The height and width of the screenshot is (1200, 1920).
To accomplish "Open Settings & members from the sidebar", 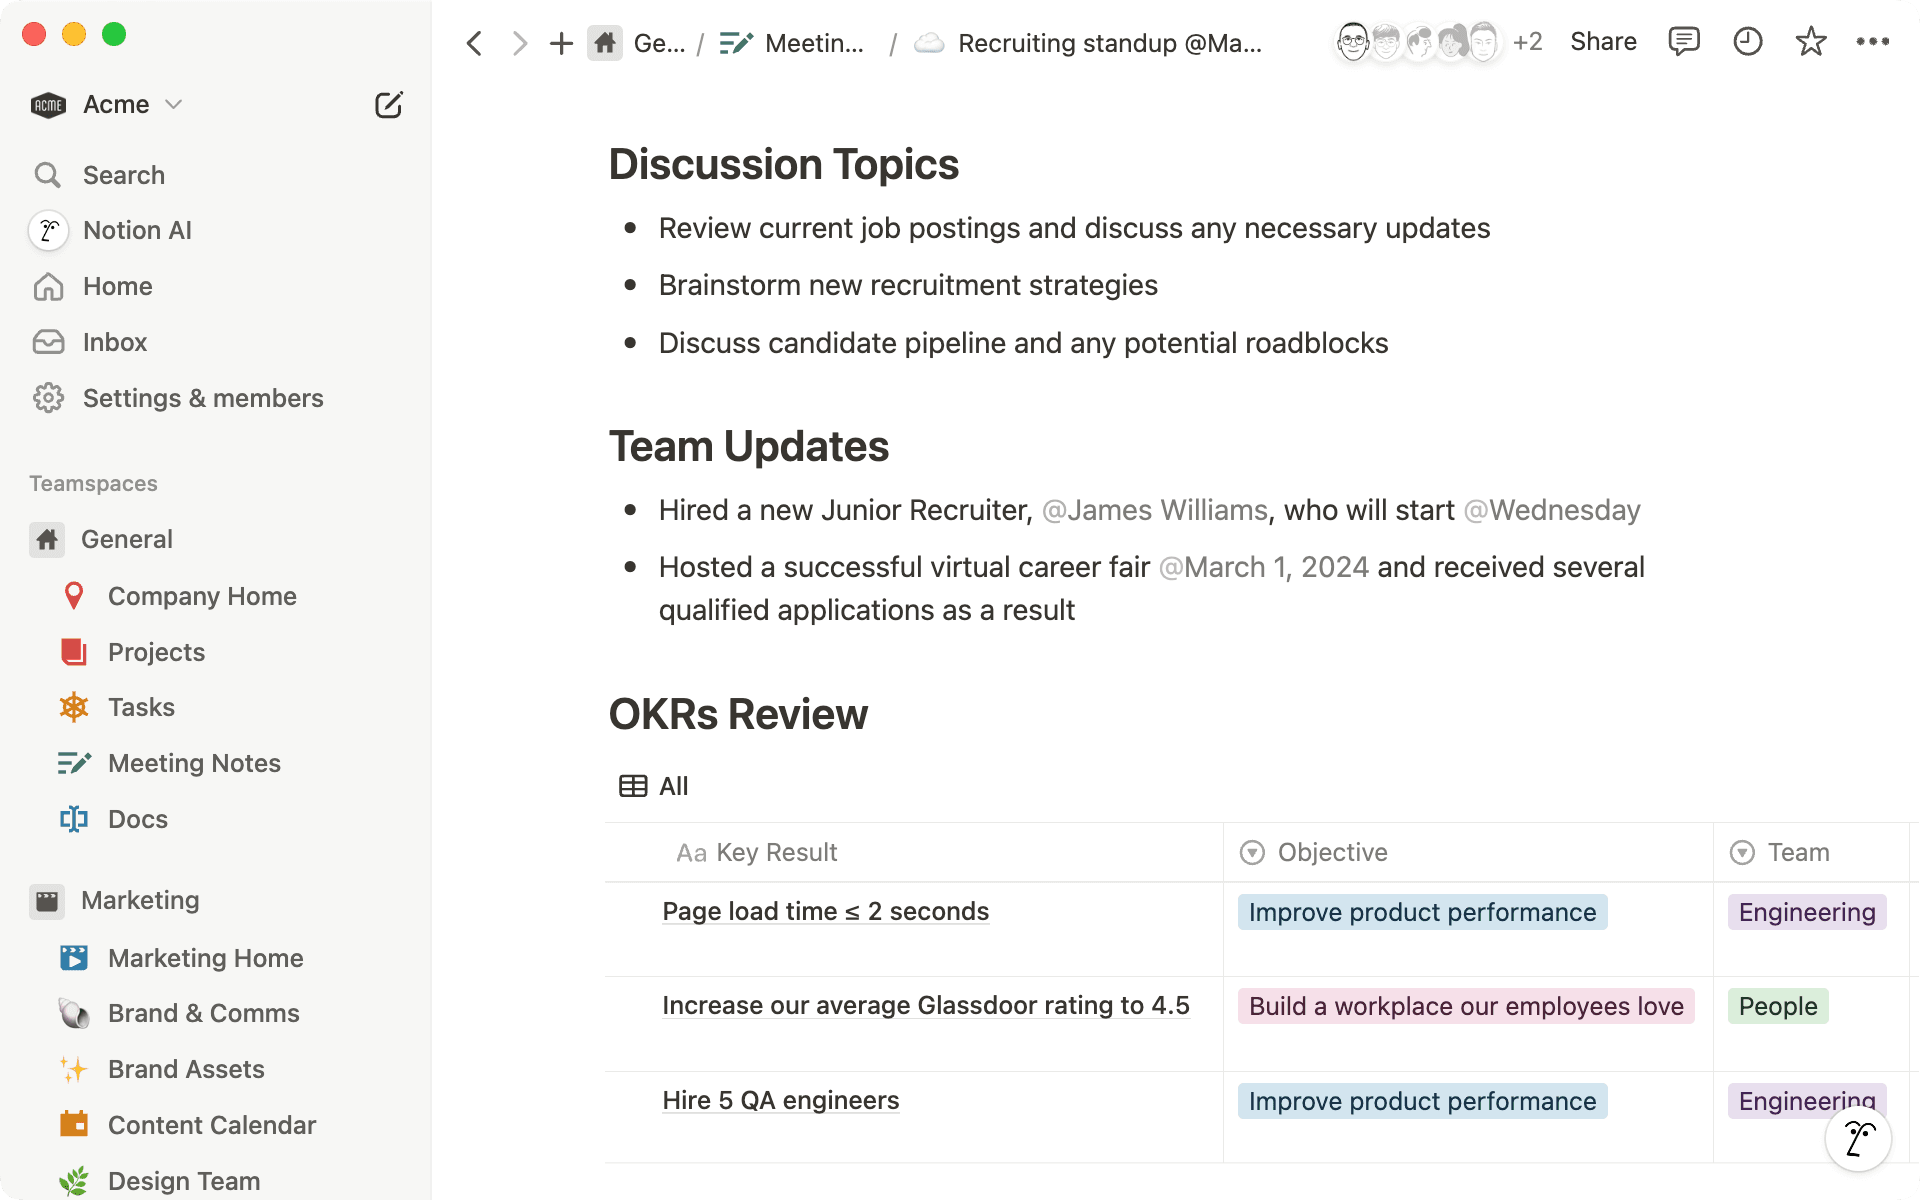I will pyautogui.click(x=203, y=397).
